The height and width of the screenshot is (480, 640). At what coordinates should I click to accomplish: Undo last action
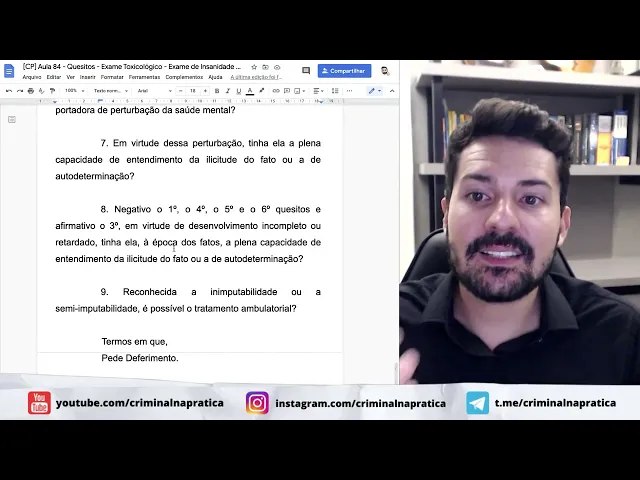click(9, 91)
